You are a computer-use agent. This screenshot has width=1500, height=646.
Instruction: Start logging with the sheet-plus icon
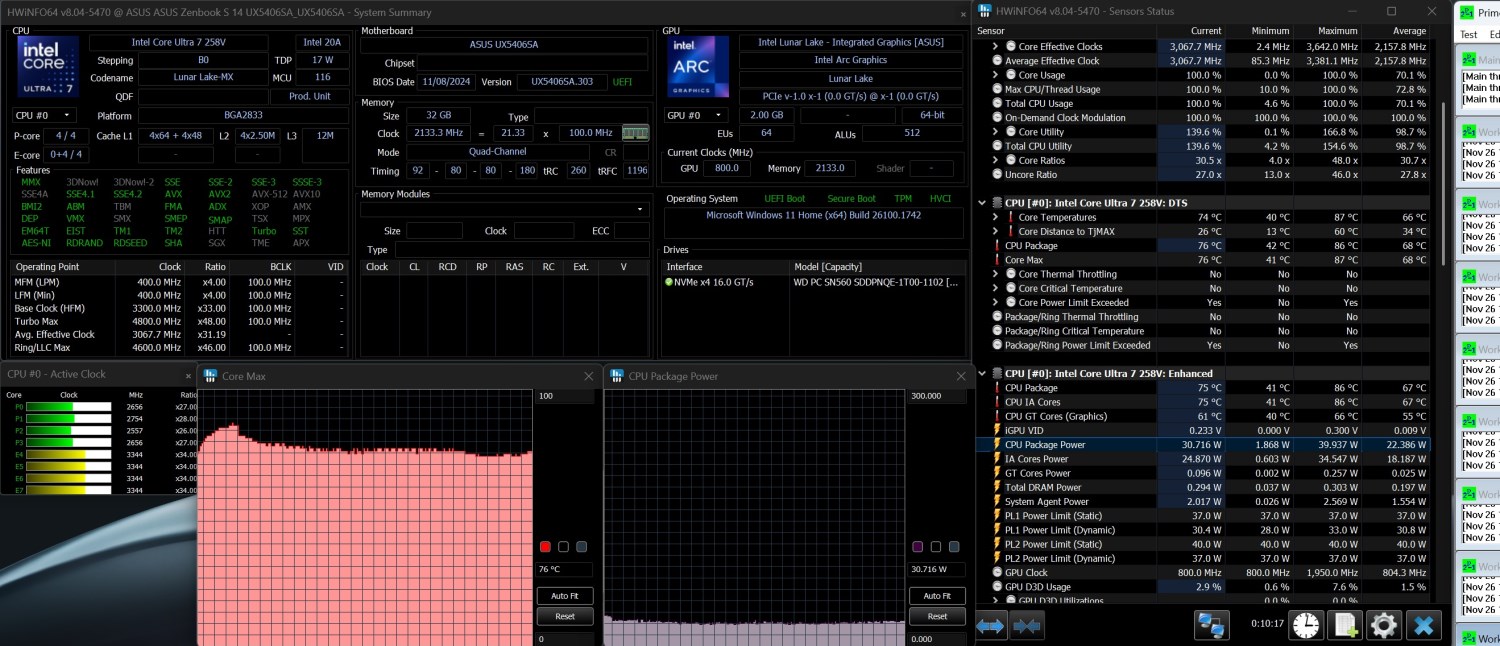pyautogui.click(x=1345, y=626)
